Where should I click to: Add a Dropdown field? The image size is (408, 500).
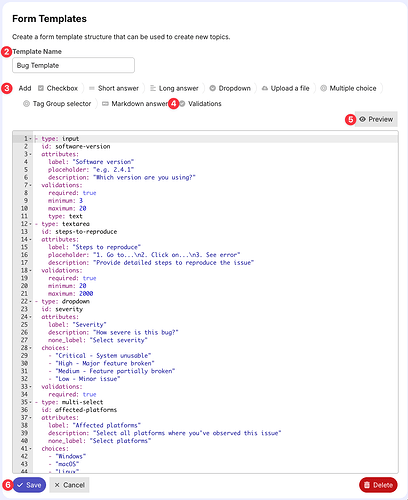pyautogui.click(x=230, y=88)
